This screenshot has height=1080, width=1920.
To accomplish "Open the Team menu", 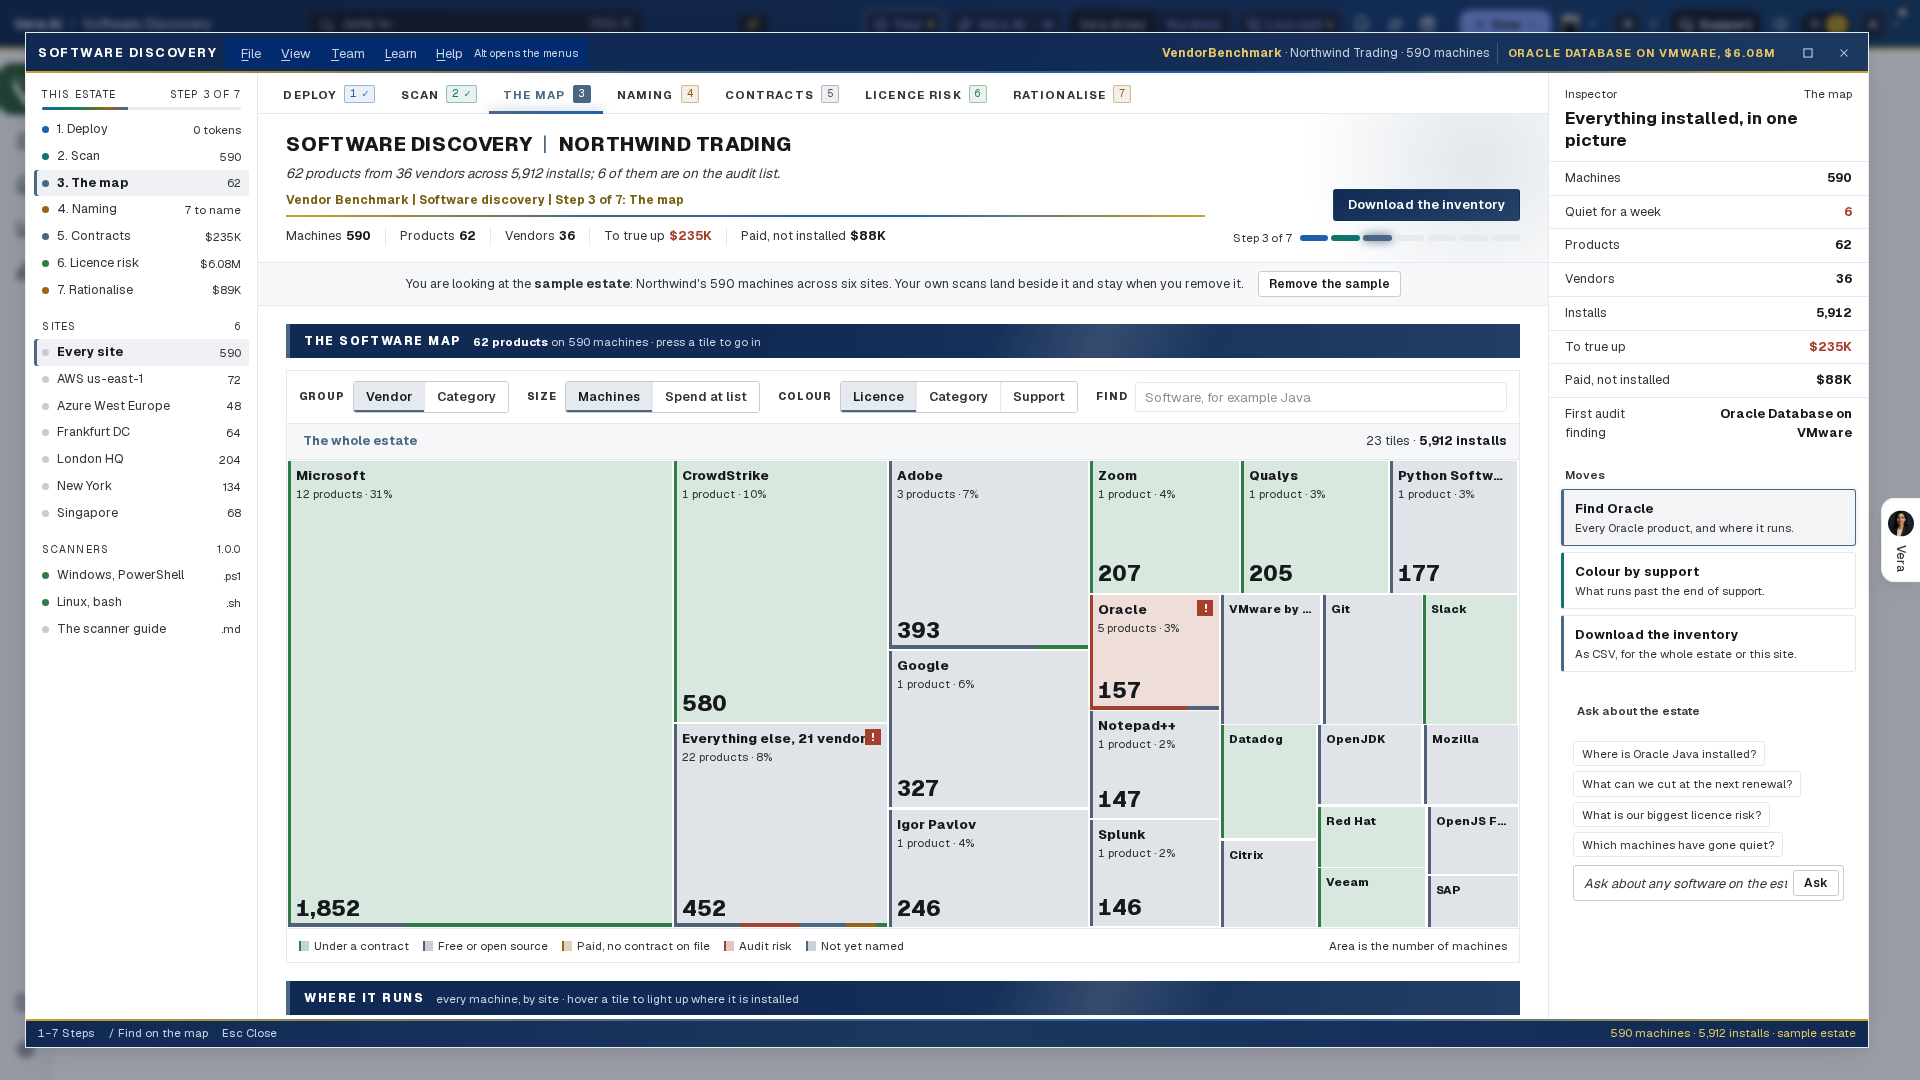I will coord(348,53).
